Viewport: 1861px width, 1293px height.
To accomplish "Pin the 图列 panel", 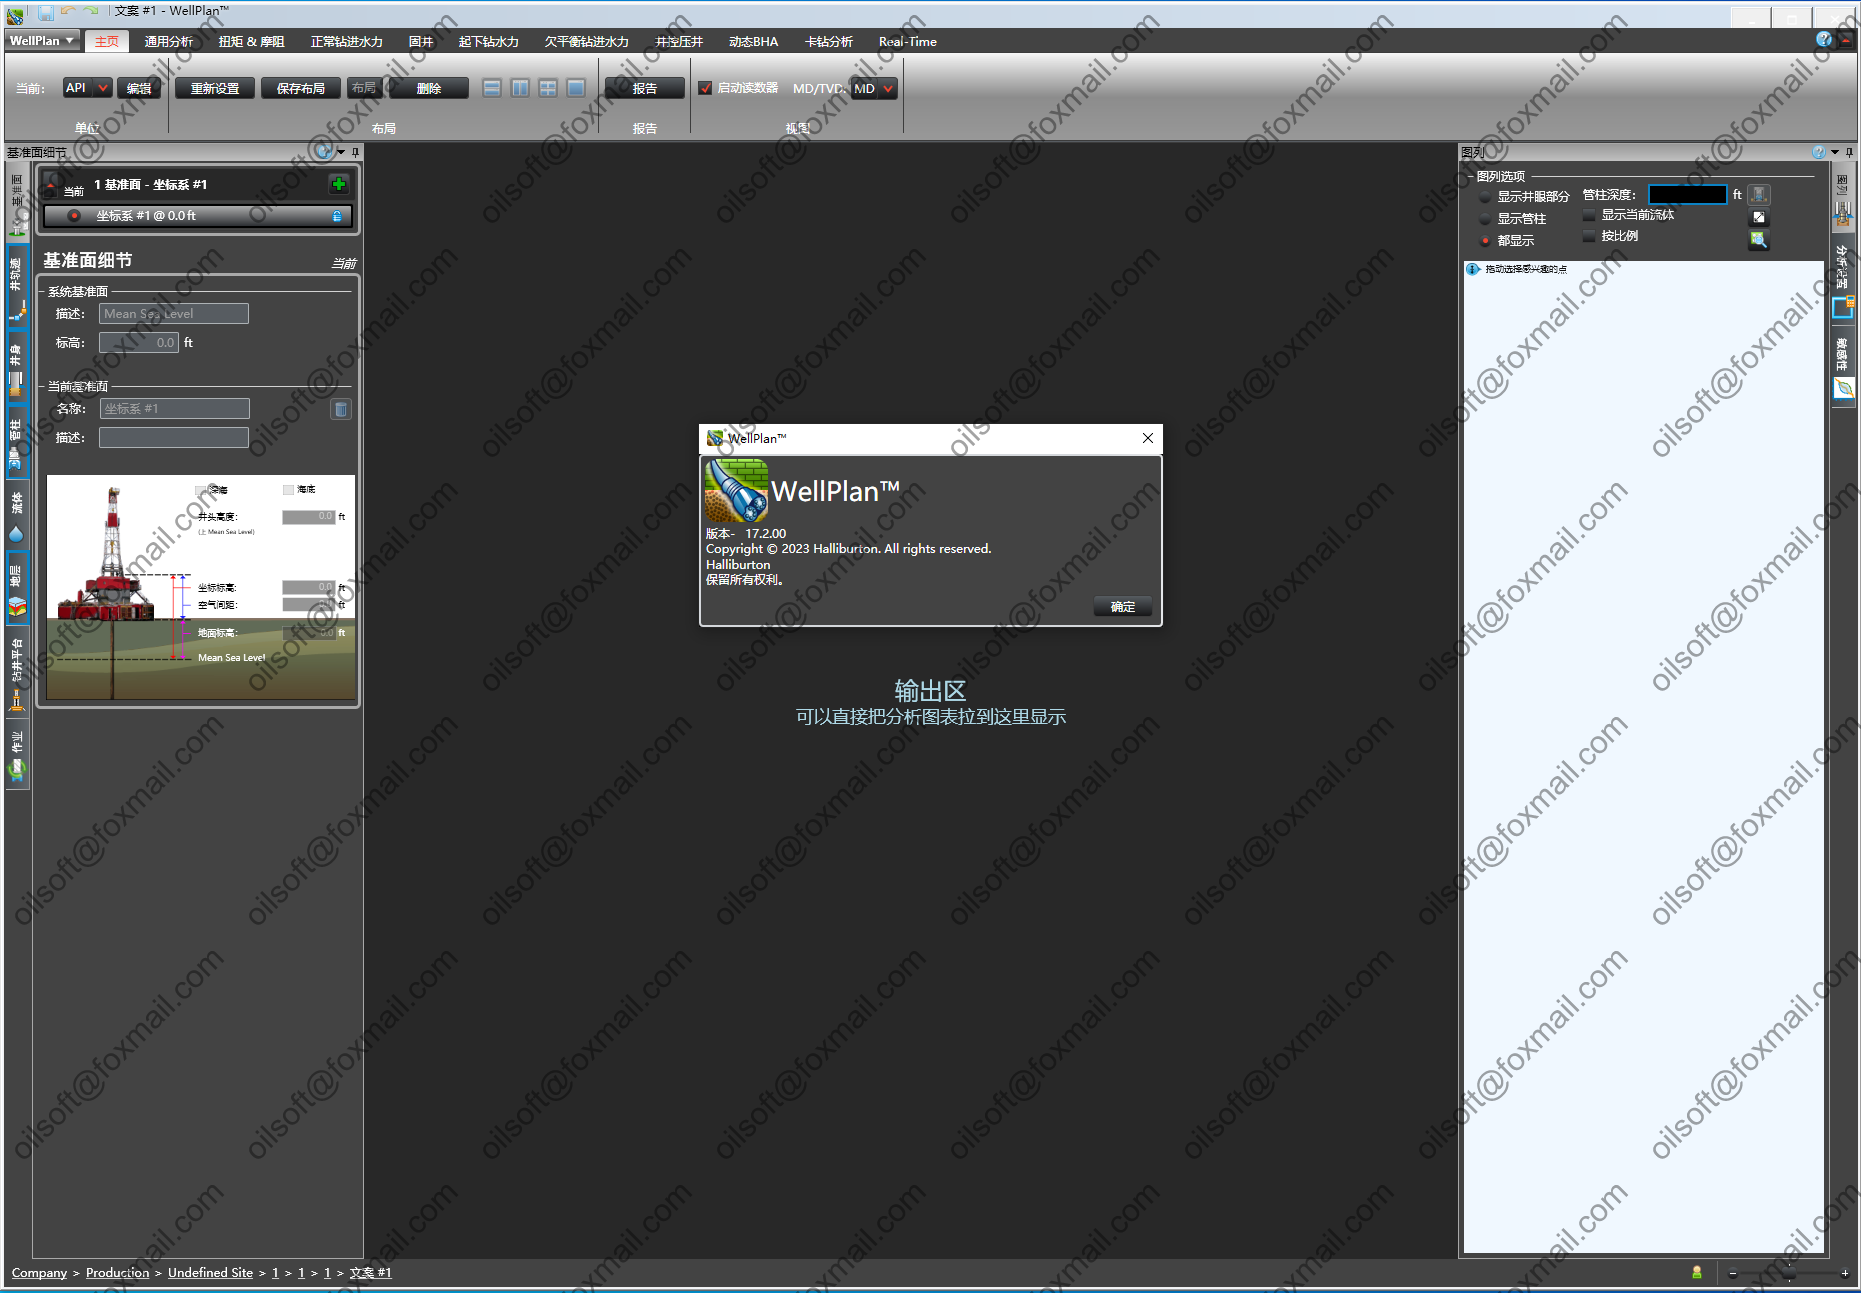I will 1849,152.
